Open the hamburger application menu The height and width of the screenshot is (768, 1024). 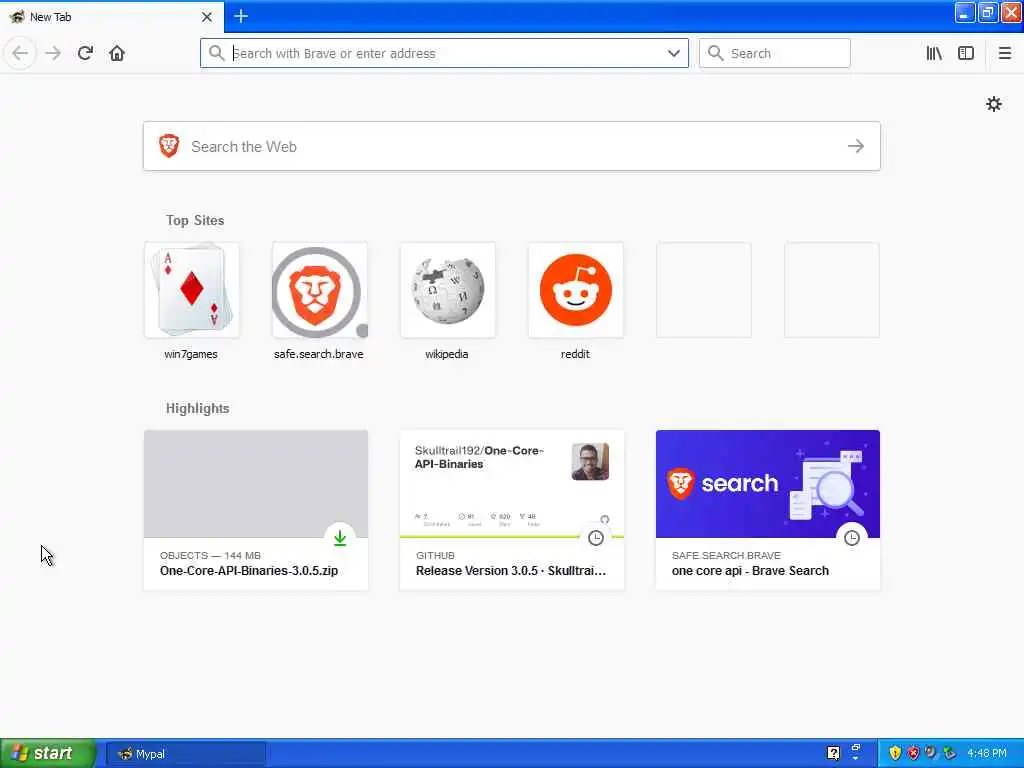pos(1004,53)
